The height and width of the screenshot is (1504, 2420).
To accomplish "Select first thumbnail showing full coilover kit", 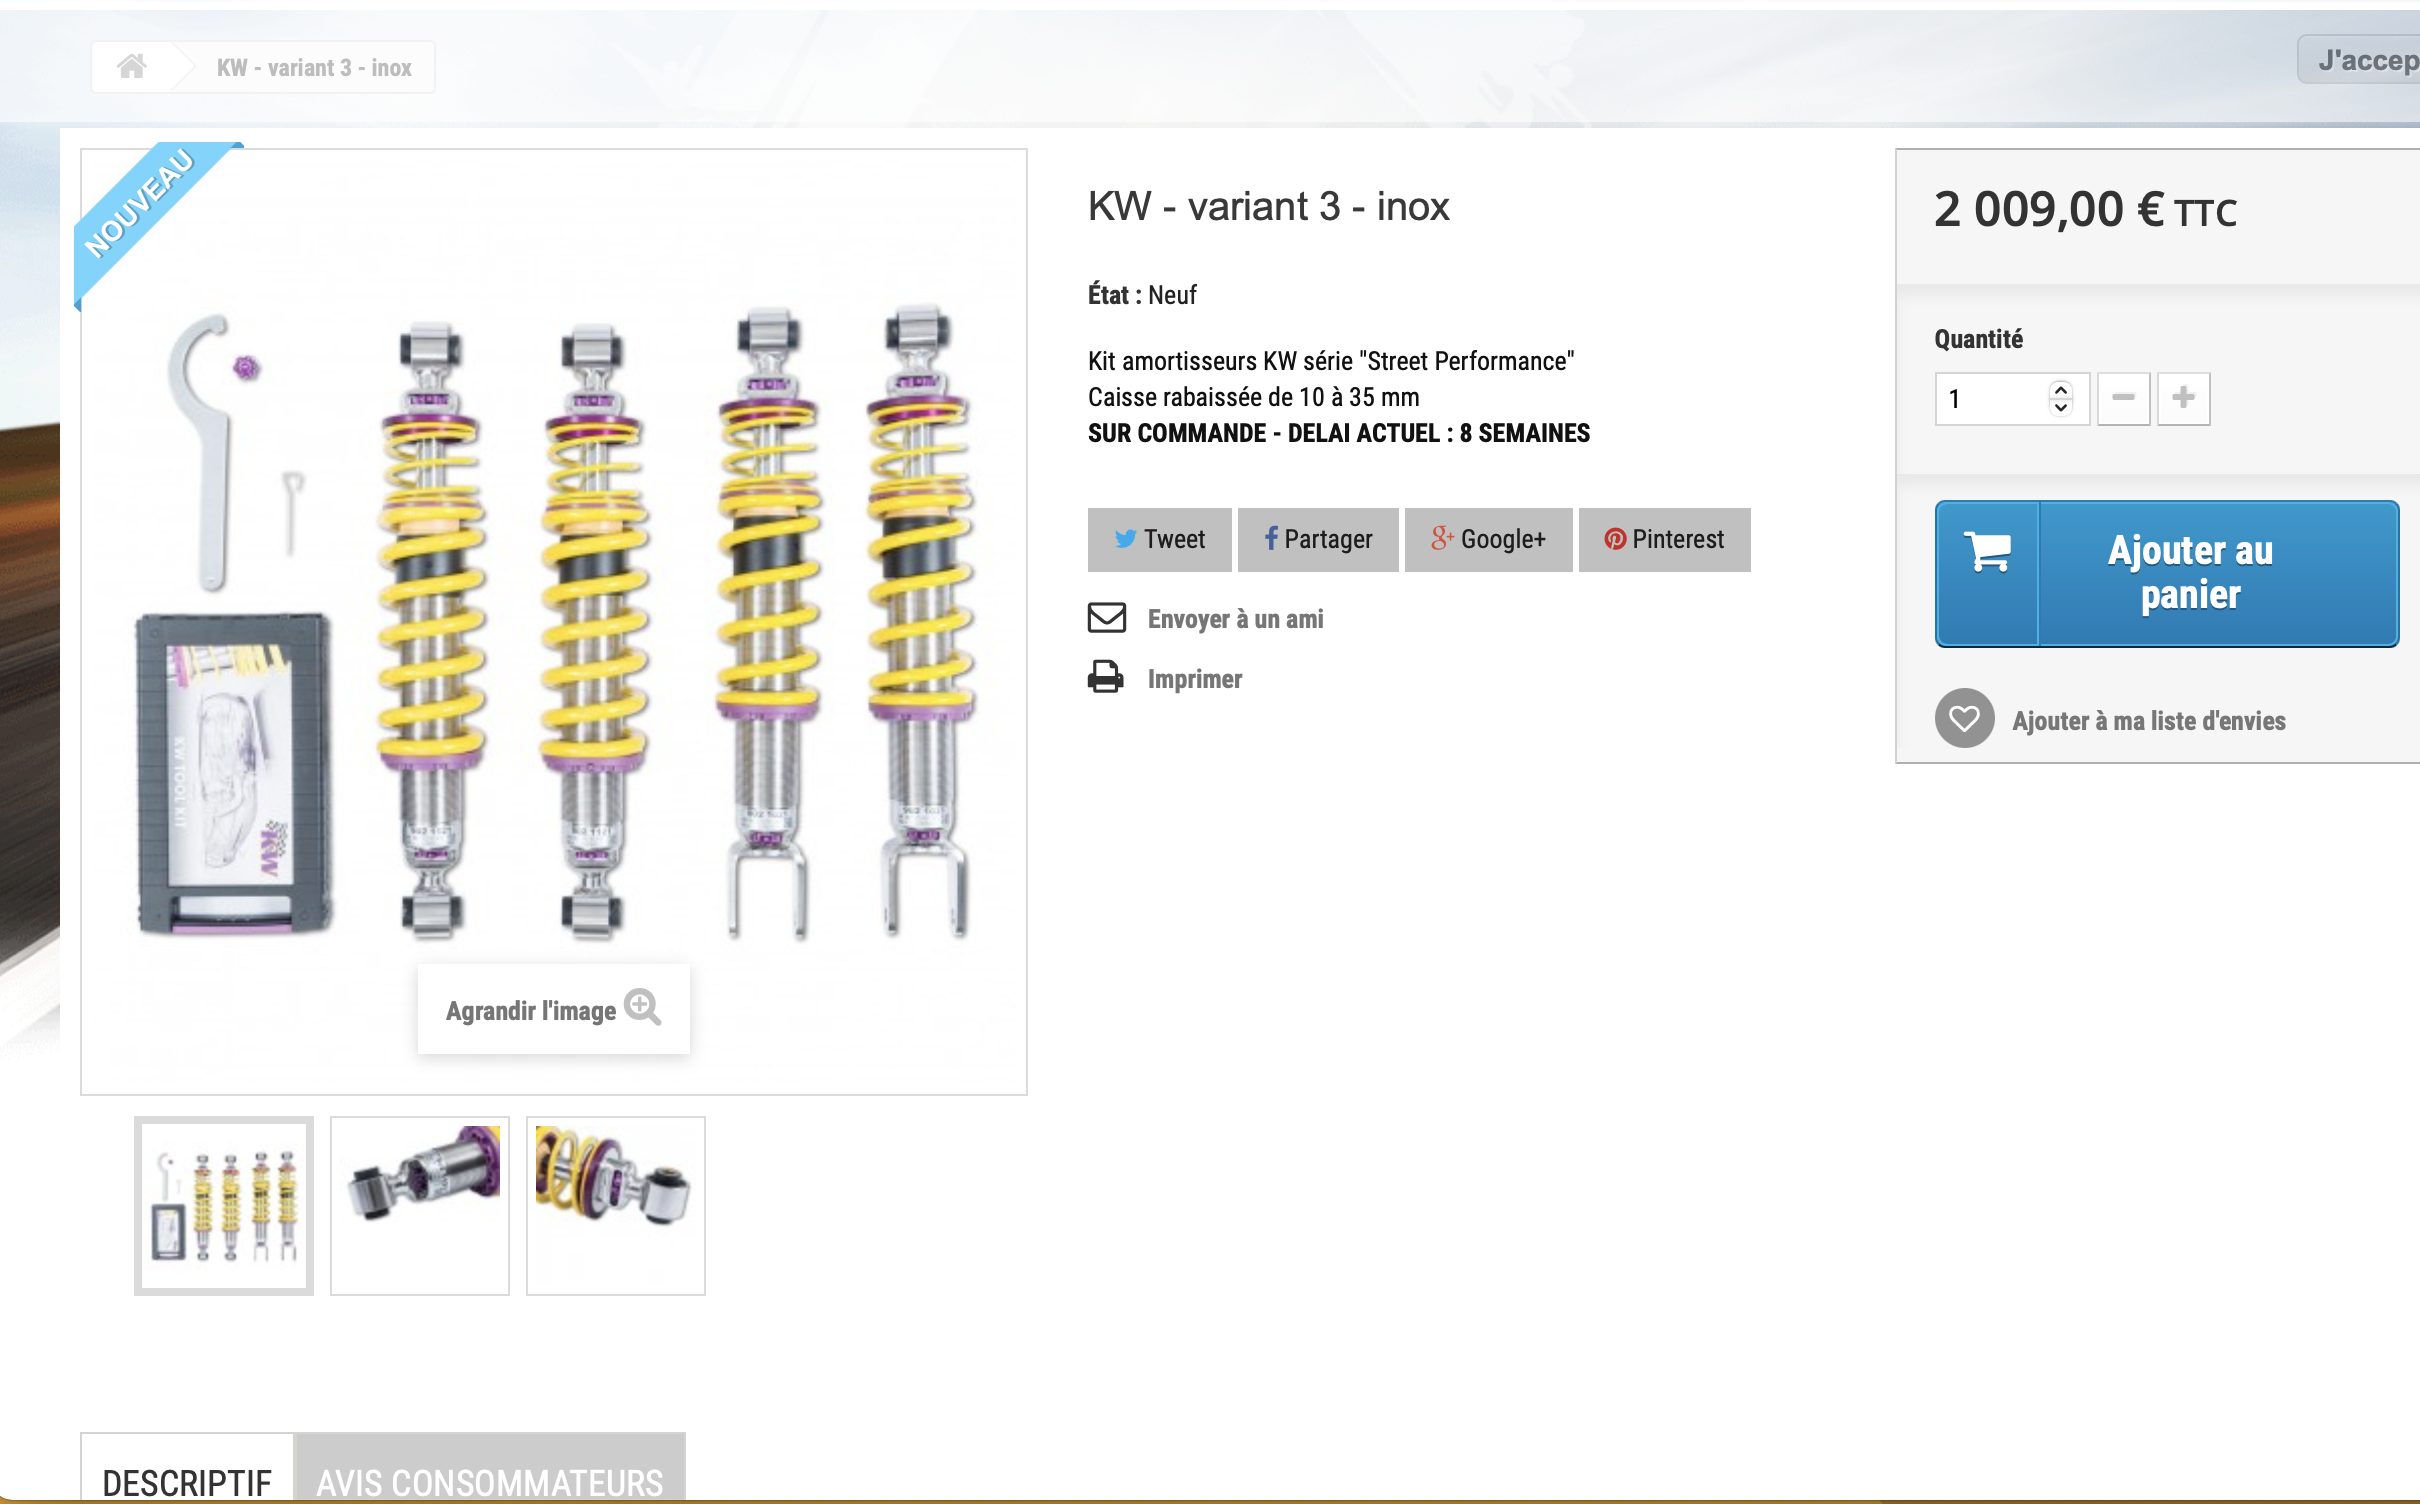I will pos(224,1206).
